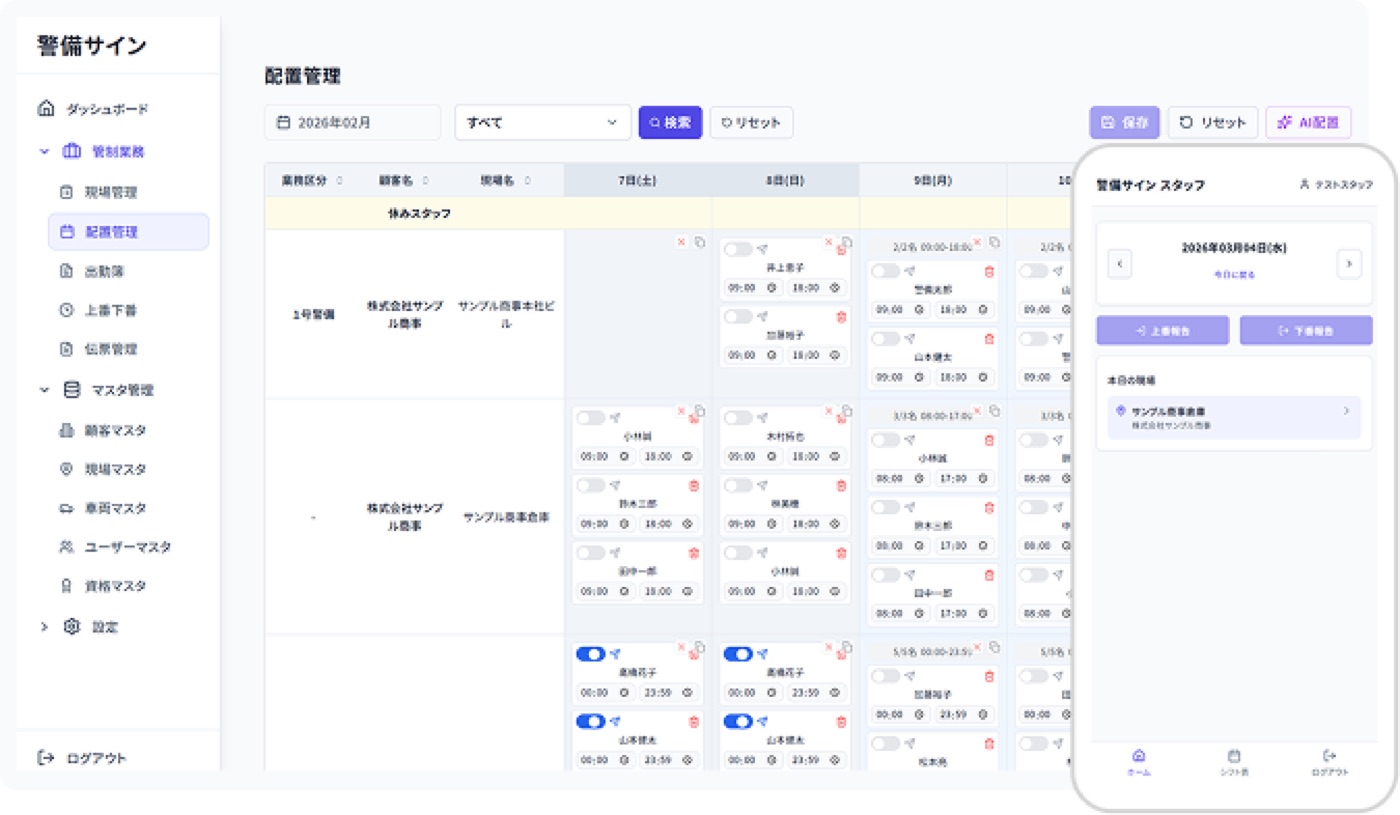
Task: Turn off 高橋花子's switch on 7日
Action: tap(590, 654)
